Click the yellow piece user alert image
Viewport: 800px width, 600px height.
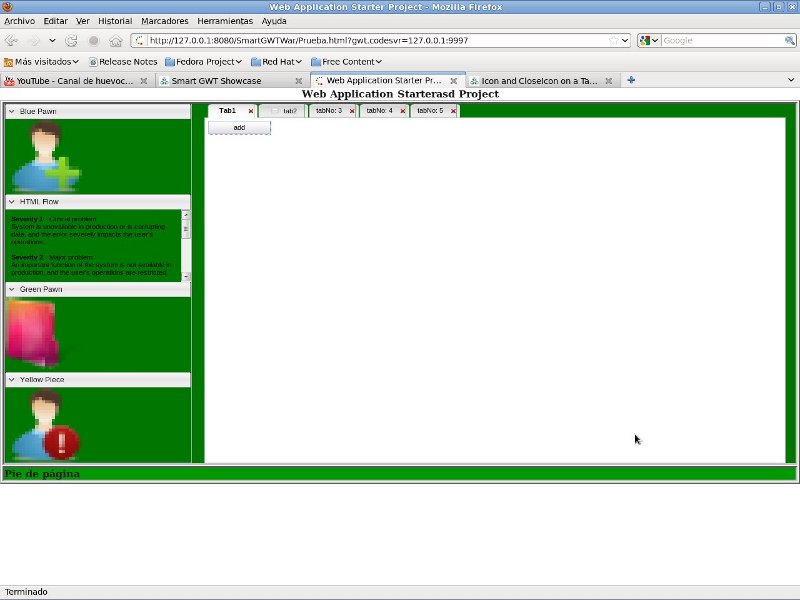(x=46, y=425)
